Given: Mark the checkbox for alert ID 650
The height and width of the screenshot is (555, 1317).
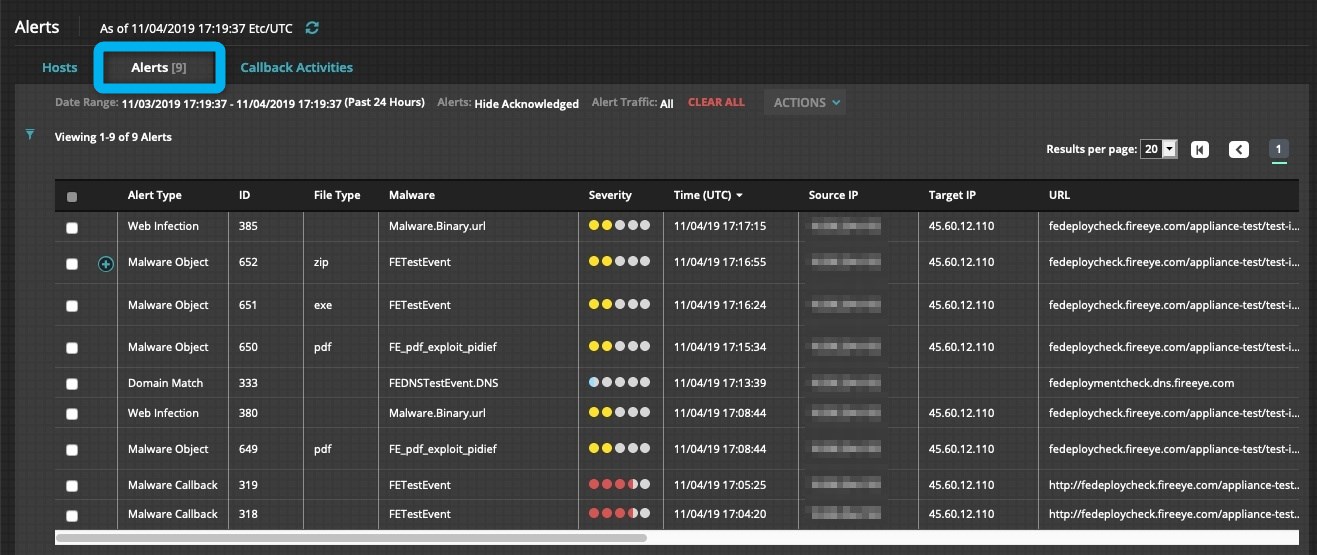Looking at the screenshot, I should 72,348.
